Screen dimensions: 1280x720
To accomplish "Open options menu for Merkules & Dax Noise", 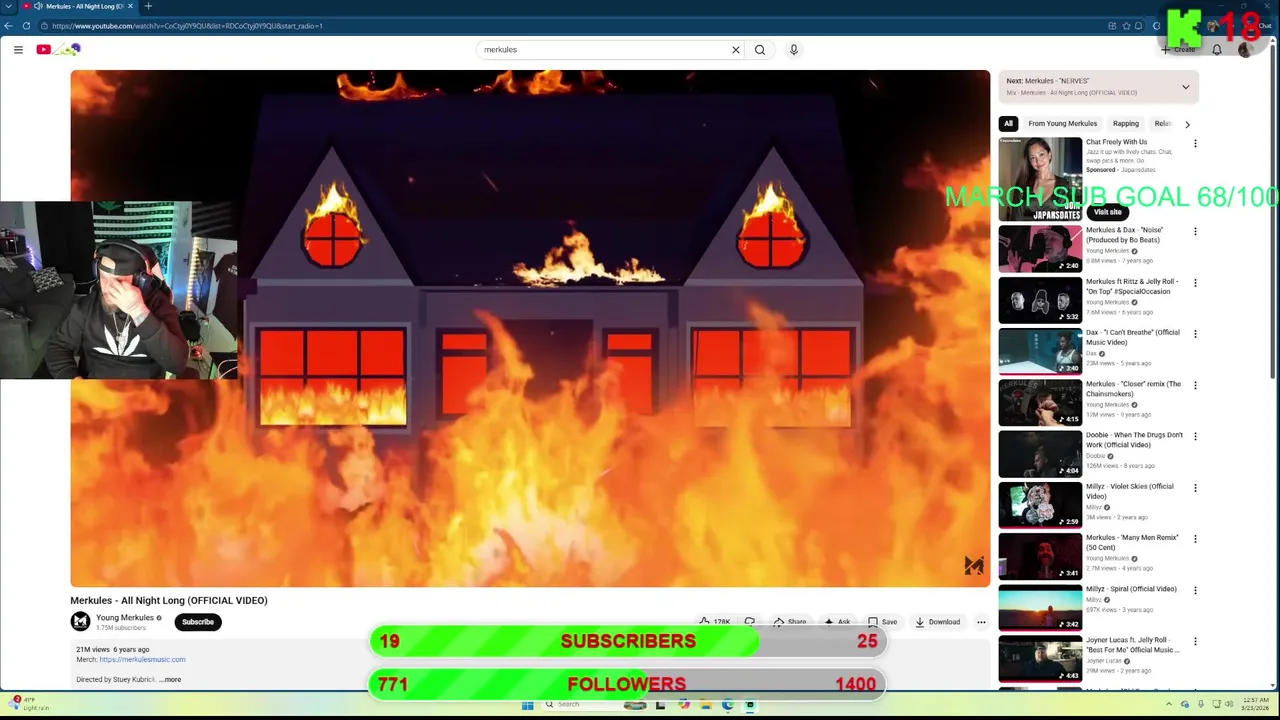I will tap(1195, 231).
